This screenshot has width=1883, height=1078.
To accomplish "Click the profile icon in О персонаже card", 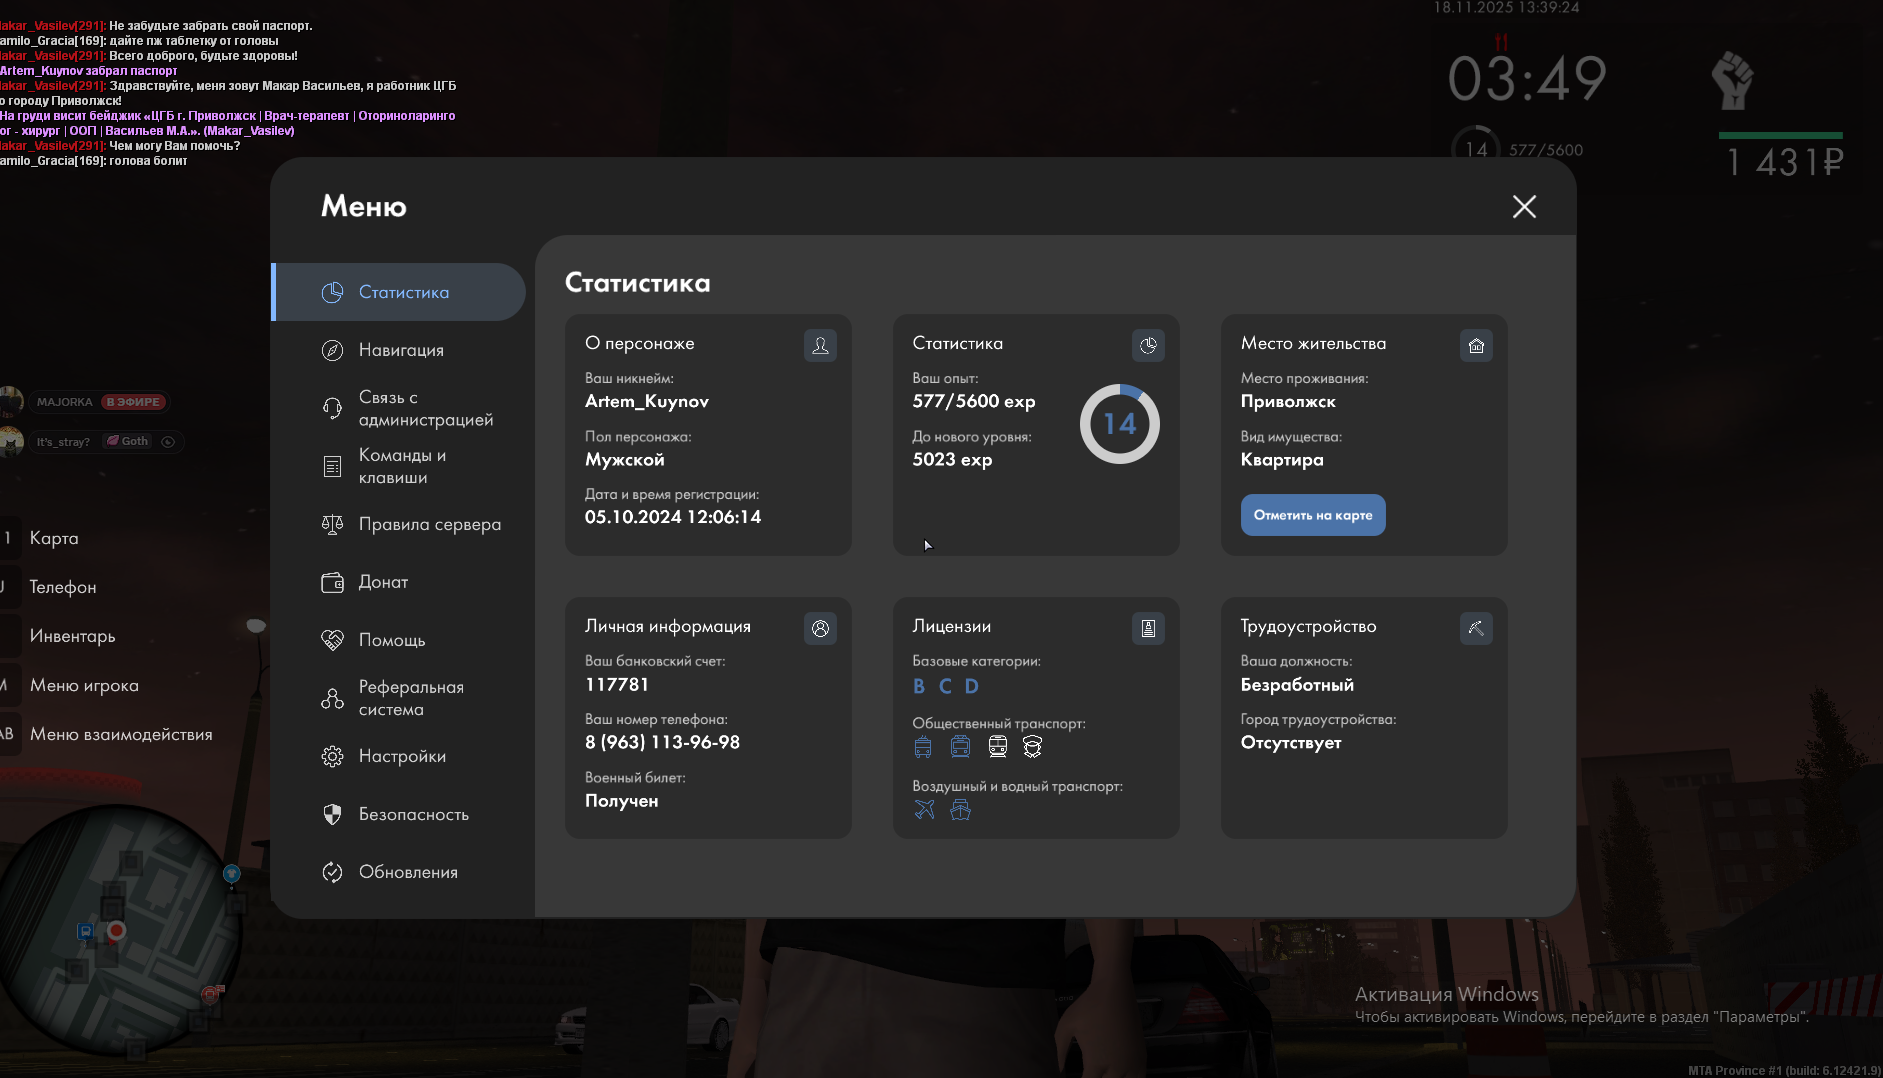I will (820, 346).
